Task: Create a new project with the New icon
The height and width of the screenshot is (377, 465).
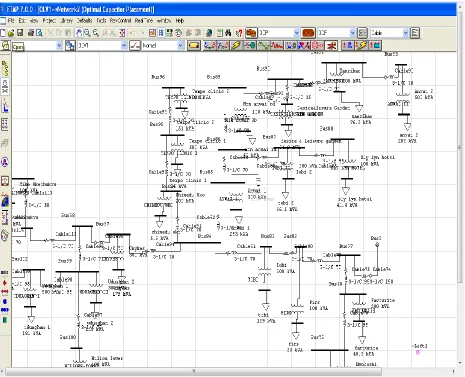Action: pyautogui.click(x=3, y=33)
